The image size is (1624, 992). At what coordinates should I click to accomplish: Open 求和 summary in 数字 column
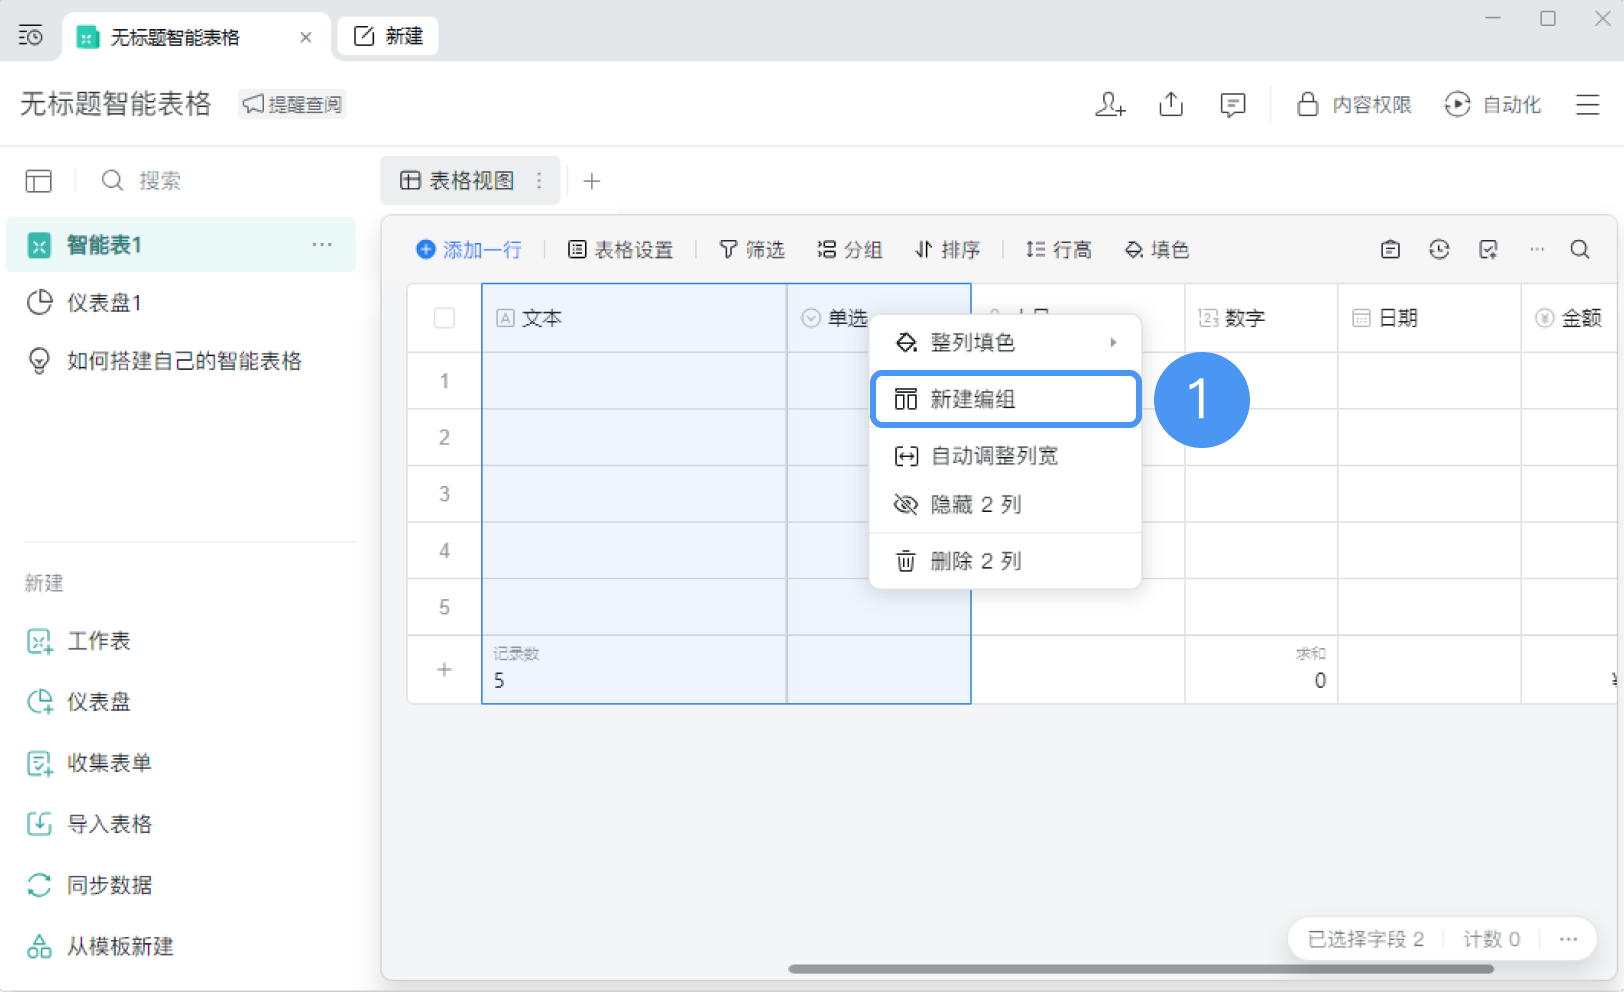[x=1261, y=670]
